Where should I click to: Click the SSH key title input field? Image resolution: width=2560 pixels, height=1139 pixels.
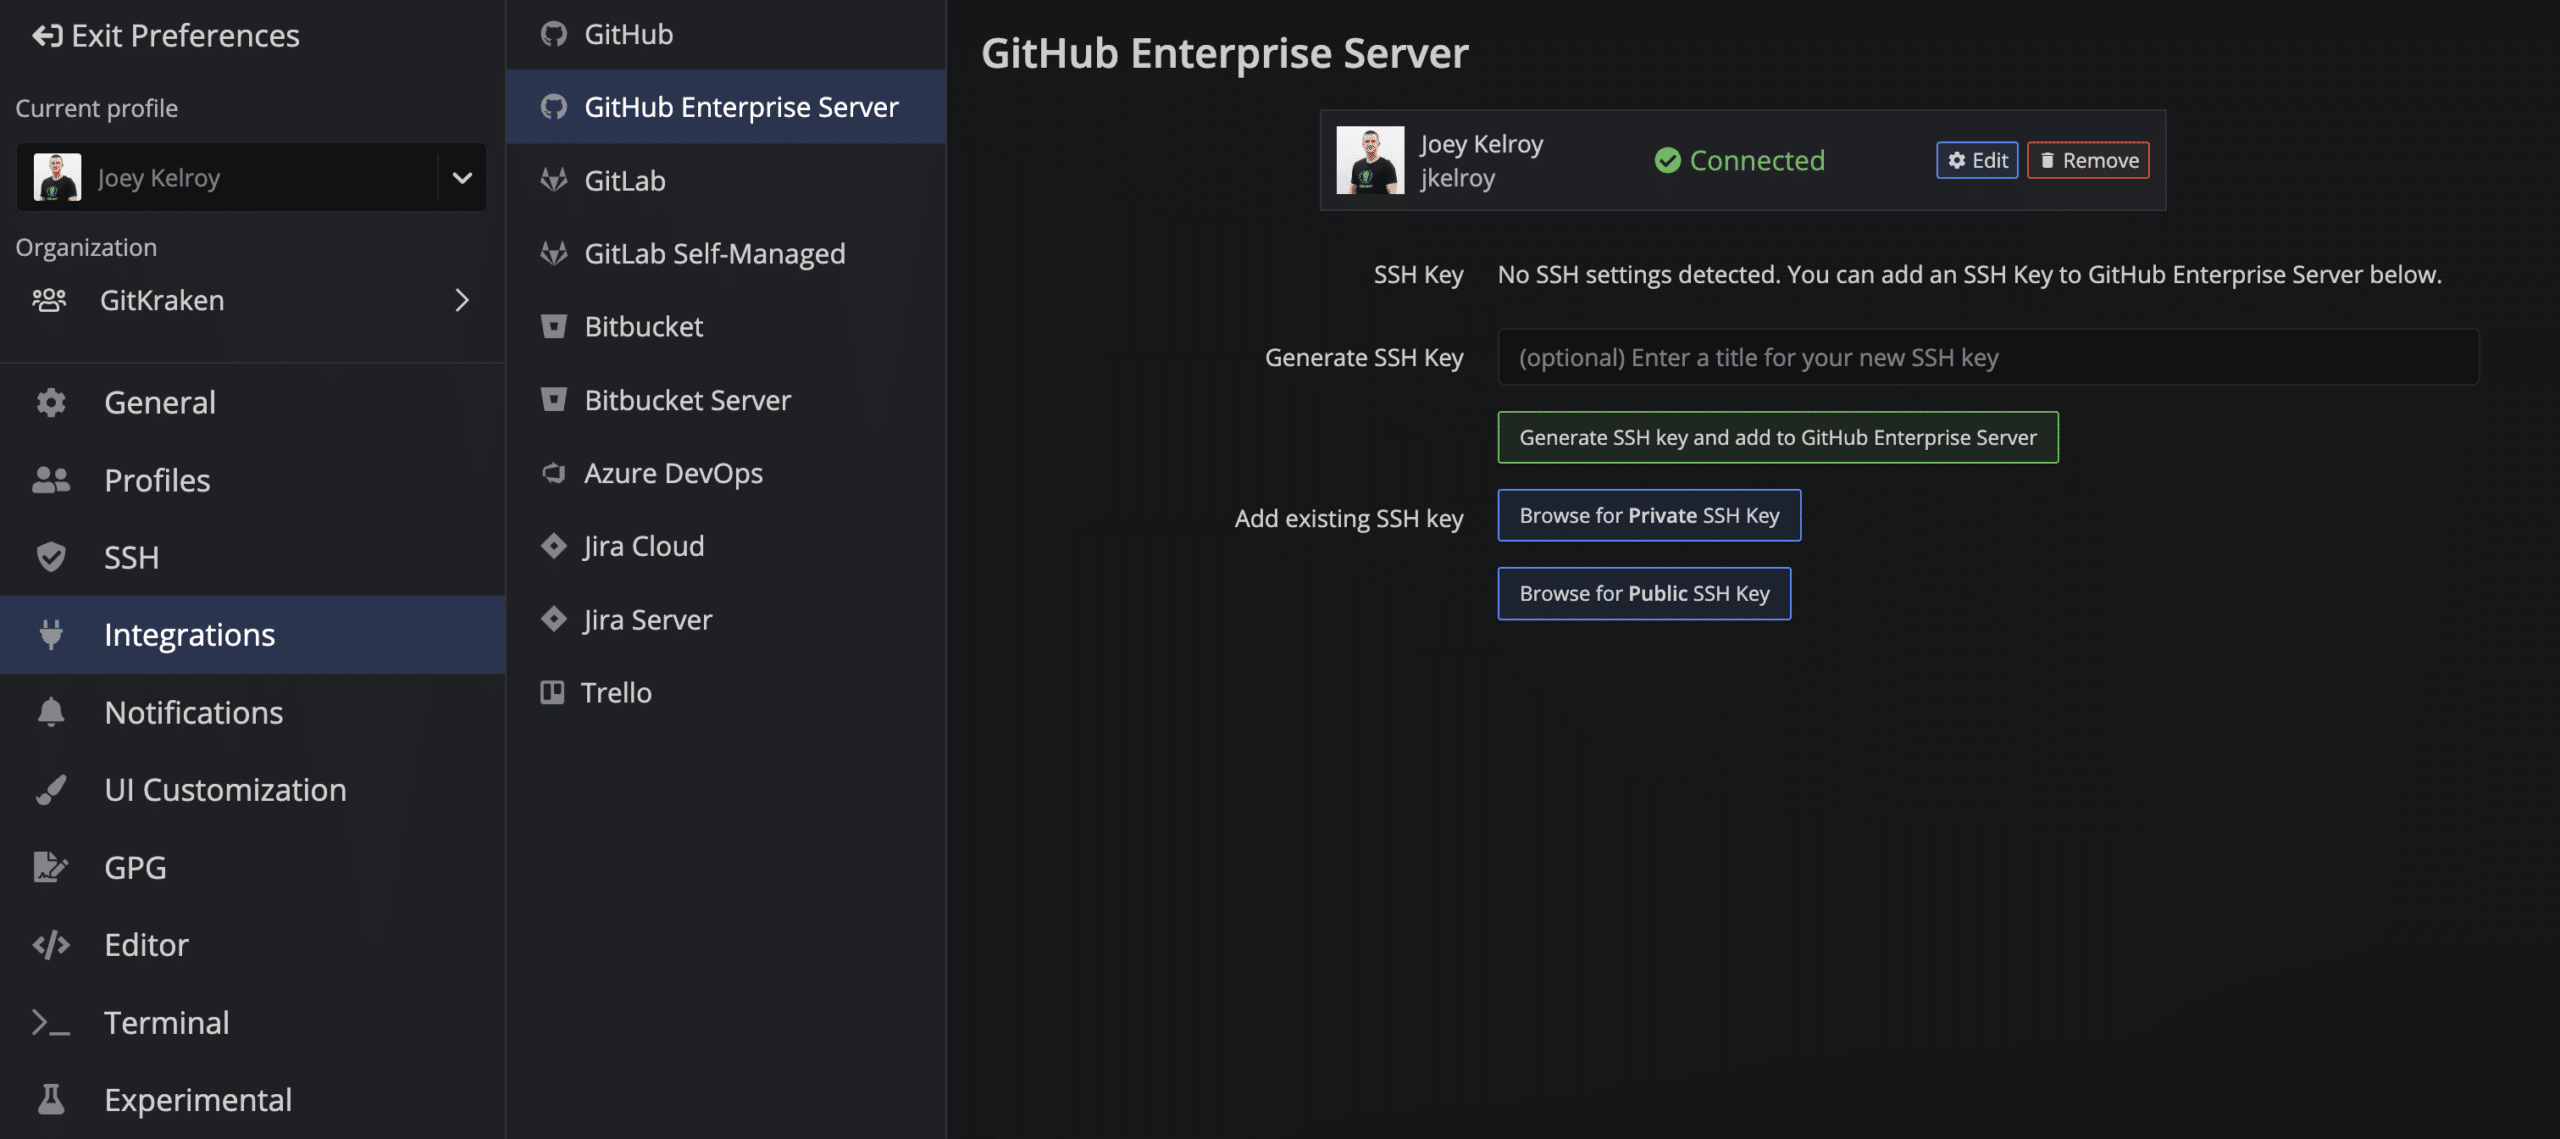click(x=1988, y=357)
